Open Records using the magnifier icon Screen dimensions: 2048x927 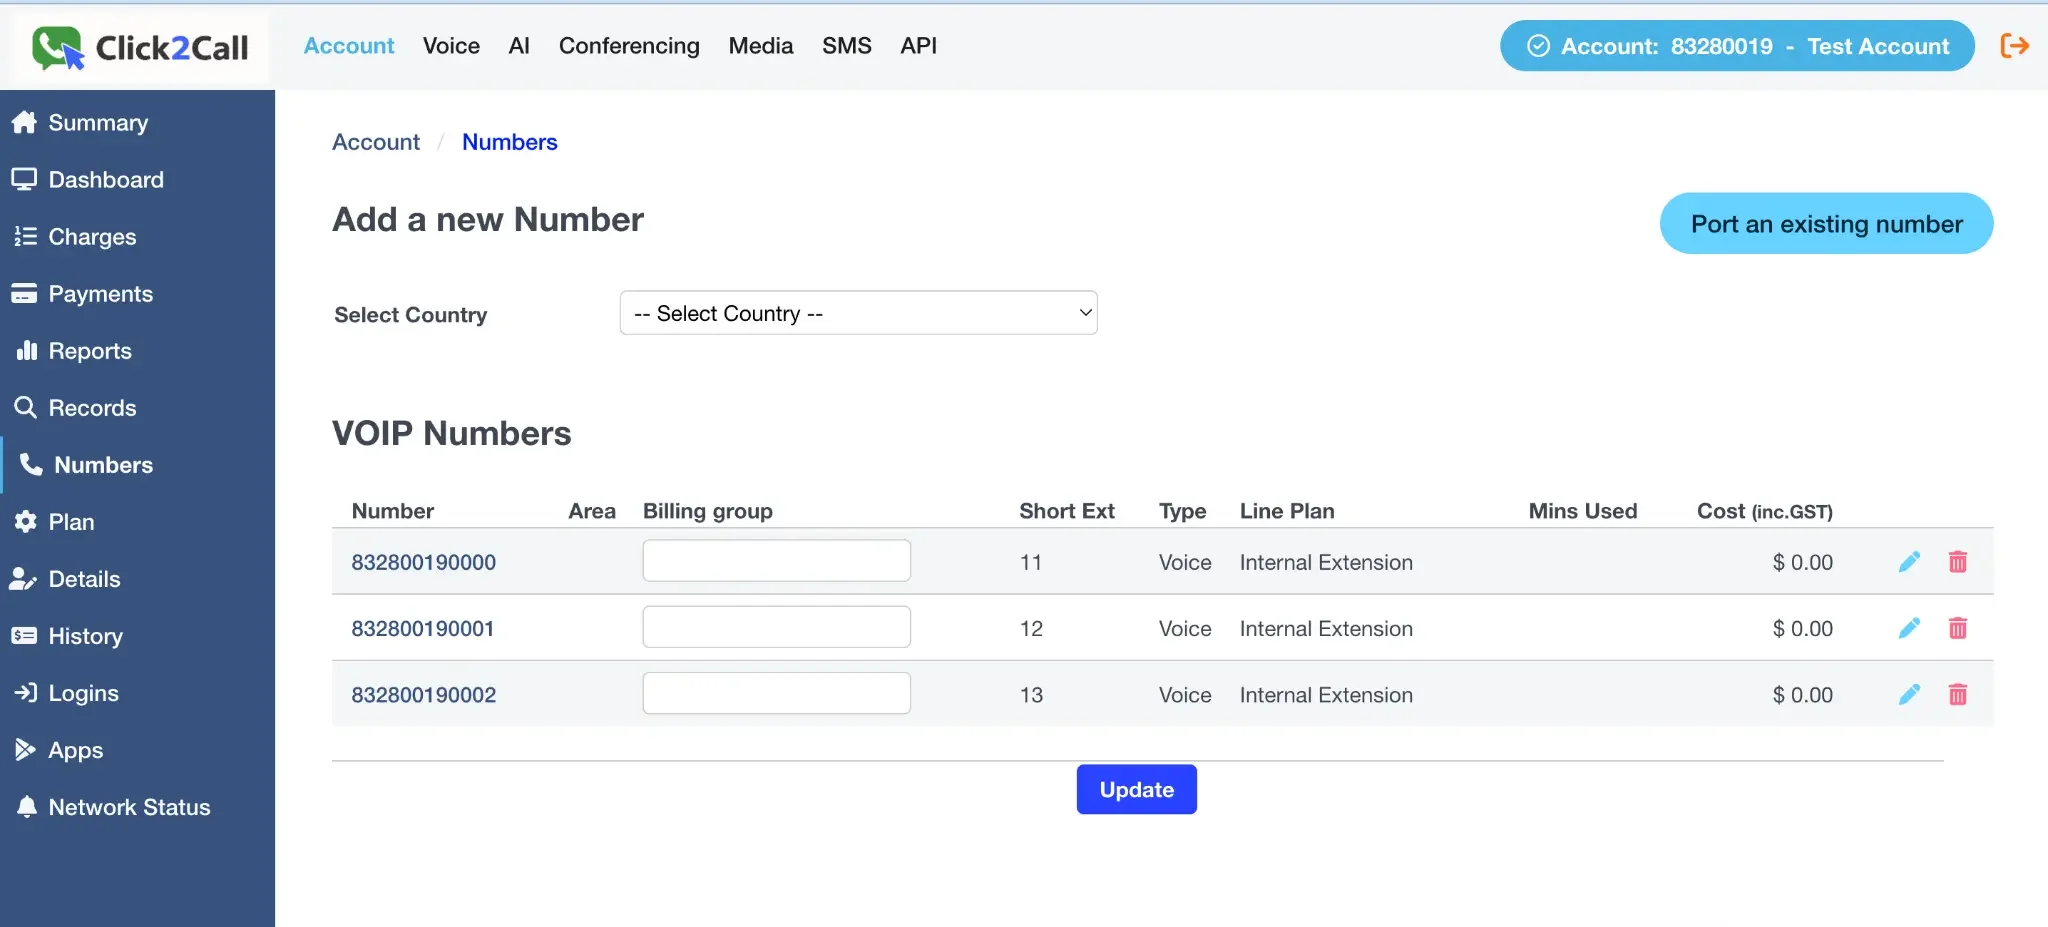pos(27,407)
